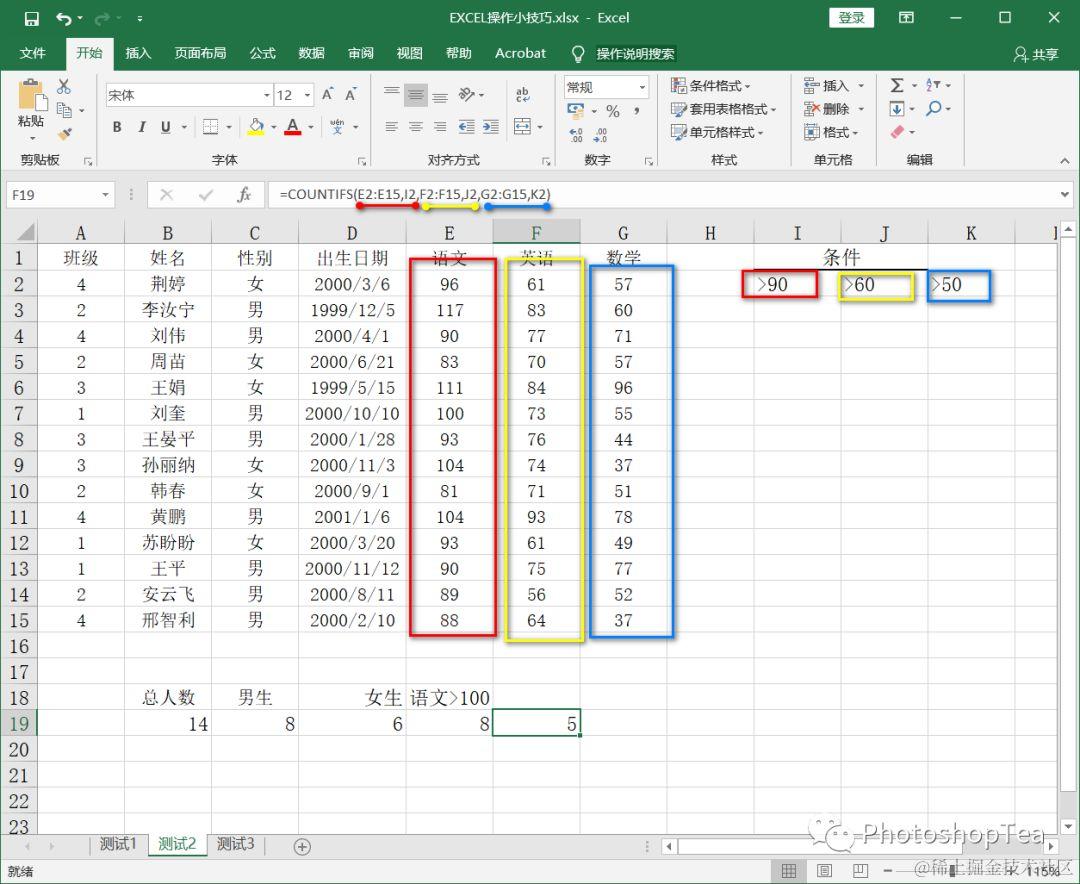Cut selection with the scissors icon
The width and height of the screenshot is (1080, 884).
[x=64, y=86]
